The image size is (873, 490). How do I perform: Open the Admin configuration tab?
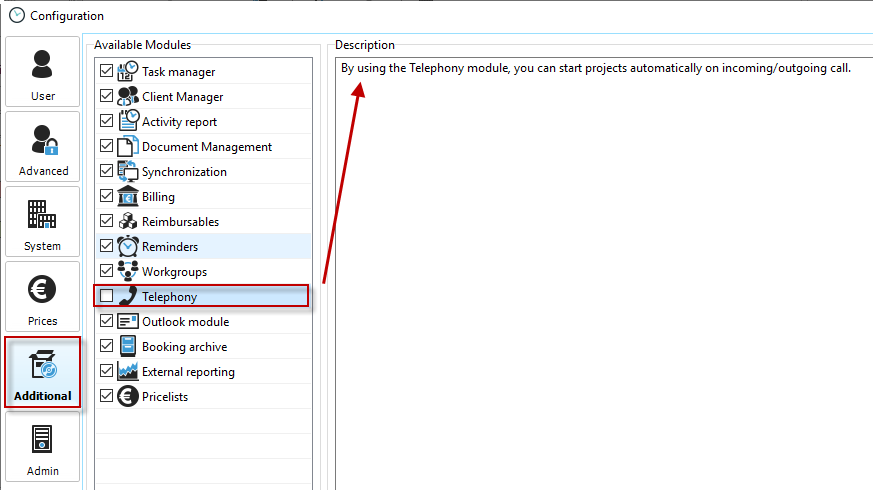coord(43,447)
